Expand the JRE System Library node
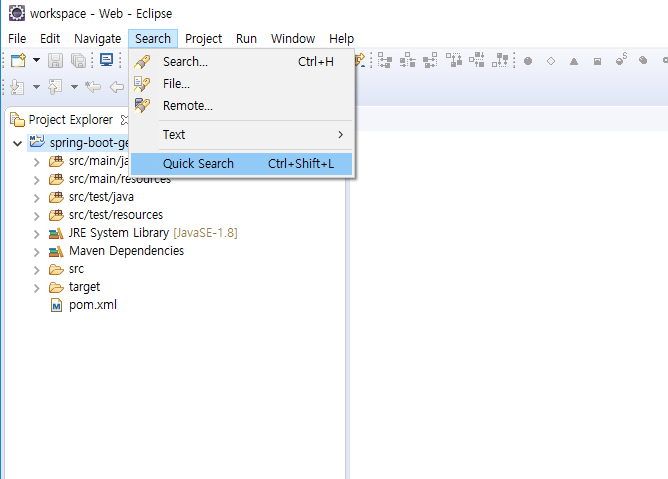 37,234
